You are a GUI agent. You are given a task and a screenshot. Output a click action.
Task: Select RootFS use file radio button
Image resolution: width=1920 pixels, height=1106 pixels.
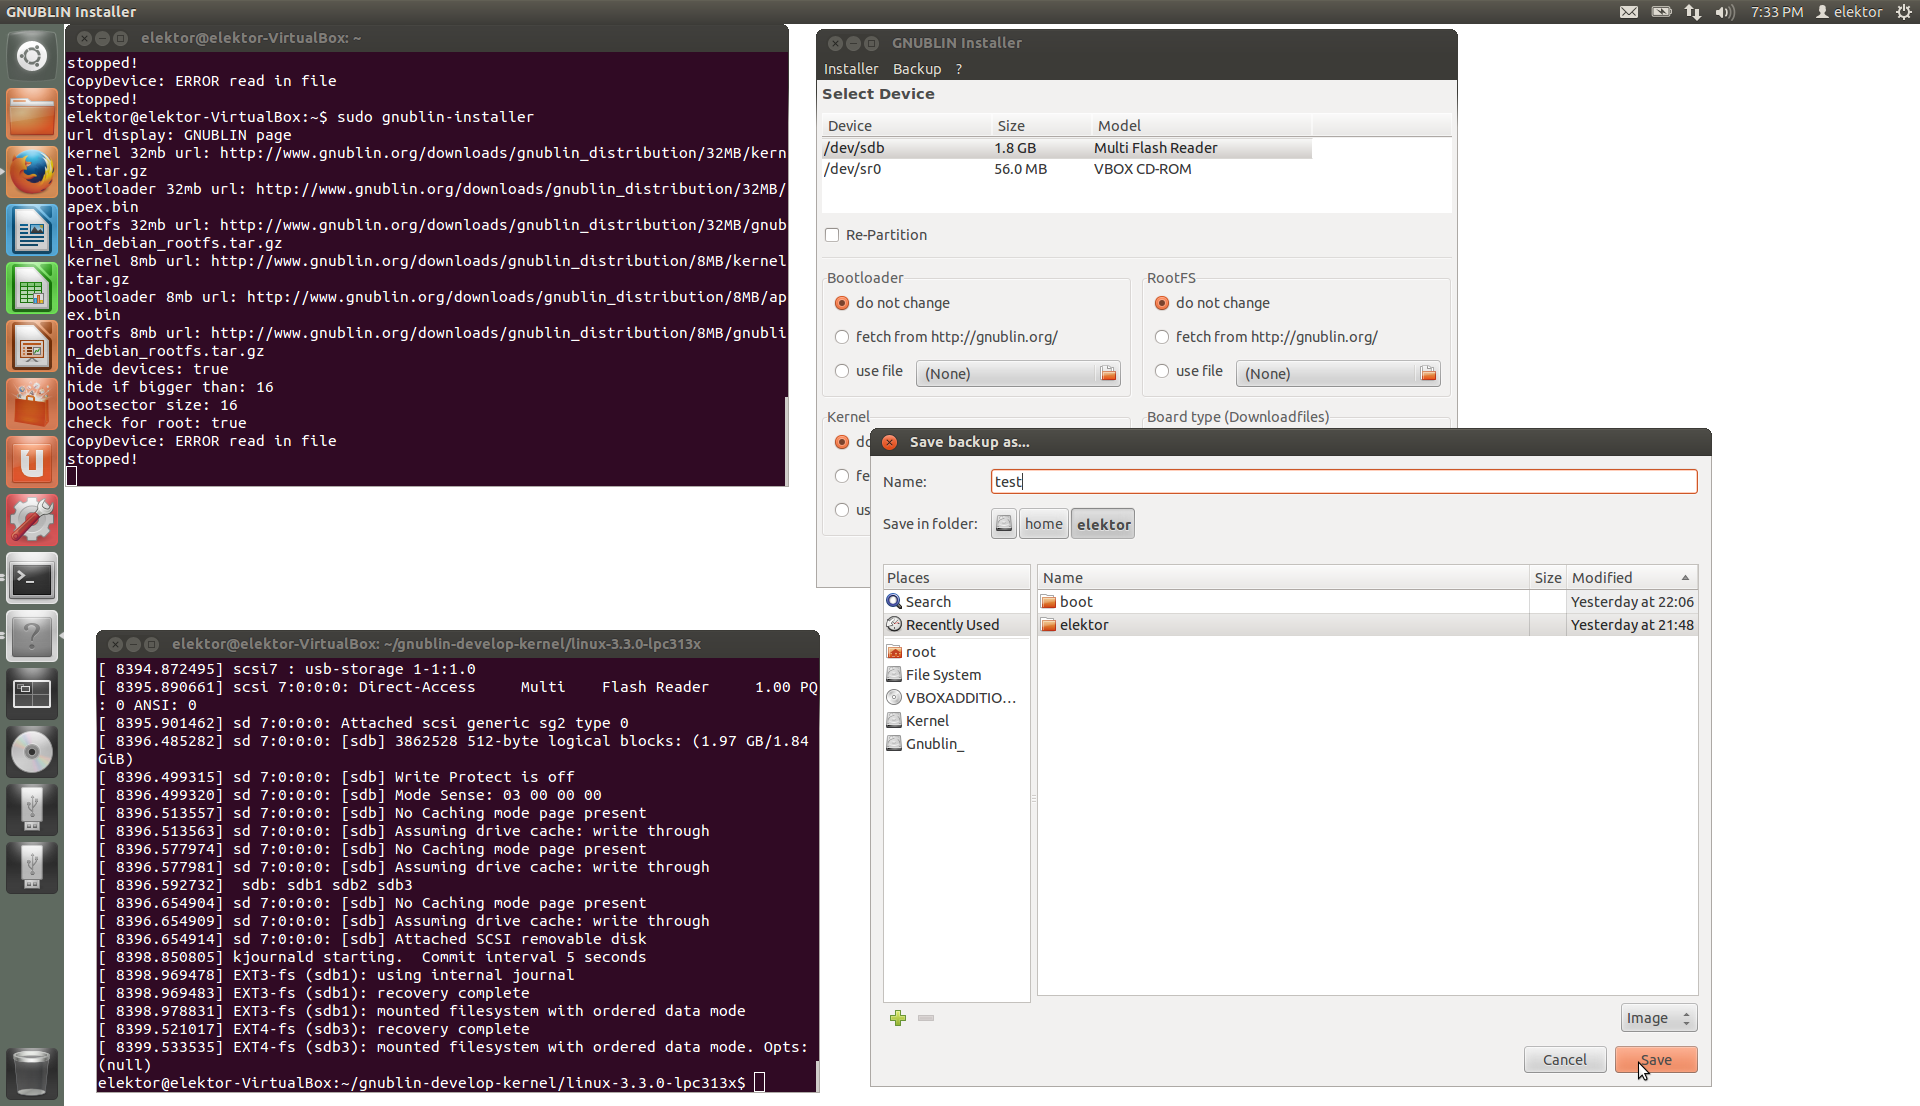click(x=1162, y=371)
